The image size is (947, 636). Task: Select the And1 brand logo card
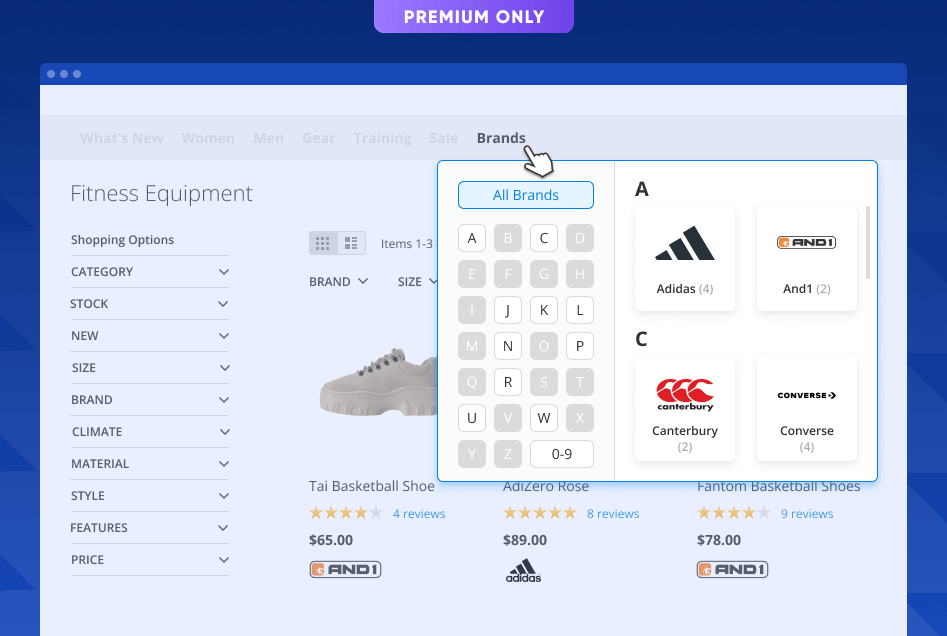click(806, 257)
